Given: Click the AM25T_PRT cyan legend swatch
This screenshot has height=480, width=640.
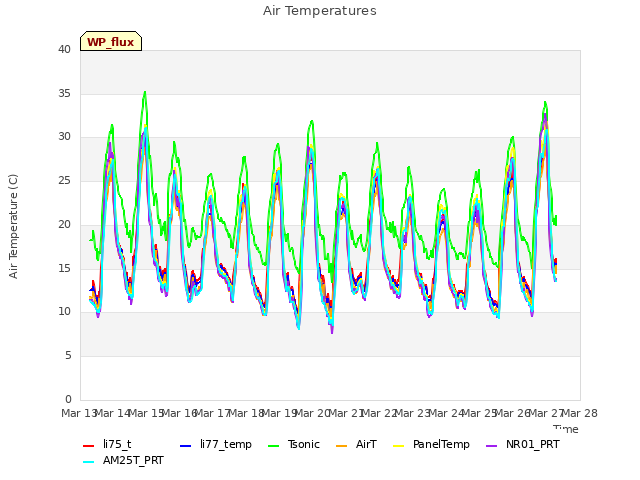Looking at the screenshot, I should coord(89,462).
